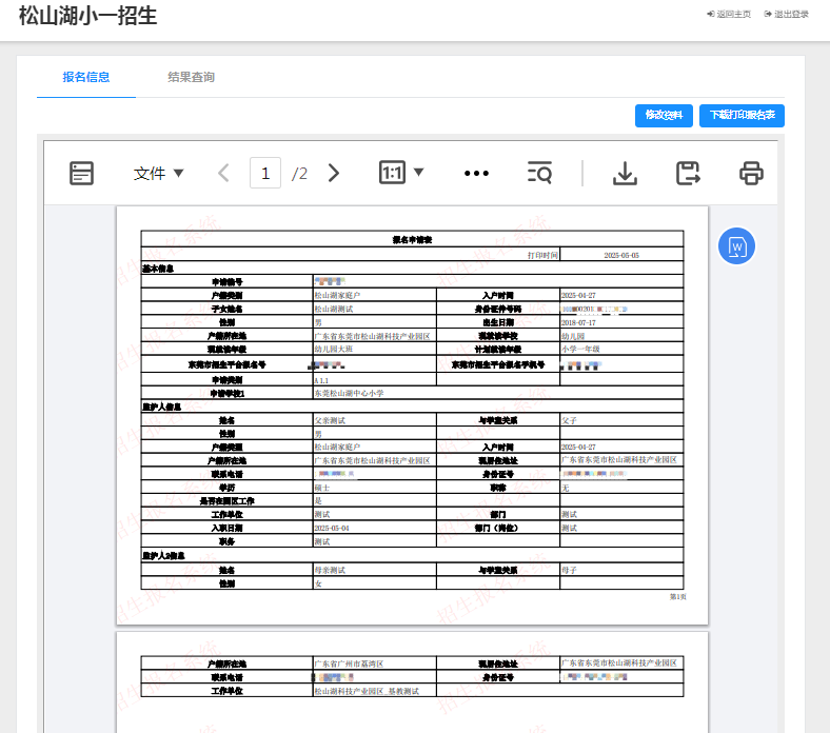Click the 松山湖小一招生 page title
The width and height of the screenshot is (830, 734).
tap(88, 17)
